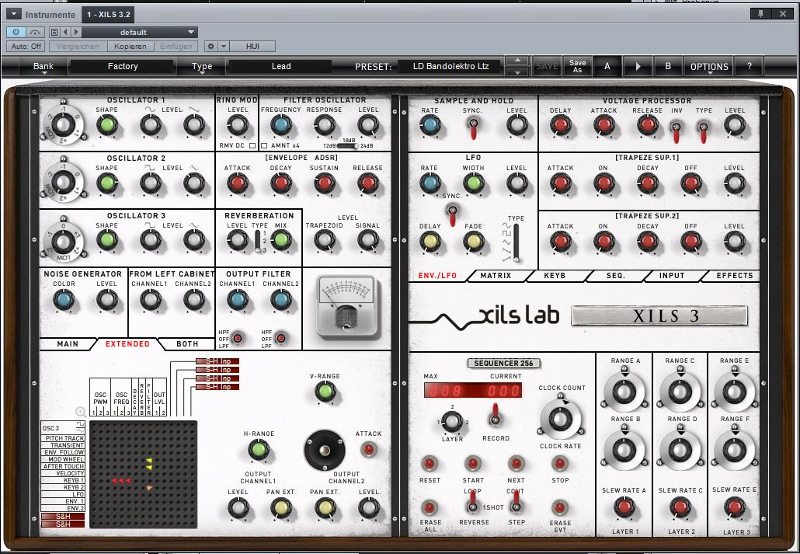Toggle Voltage Processor TYPE switch
The height and width of the screenshot is (554, 800).
tap(704, 132)
